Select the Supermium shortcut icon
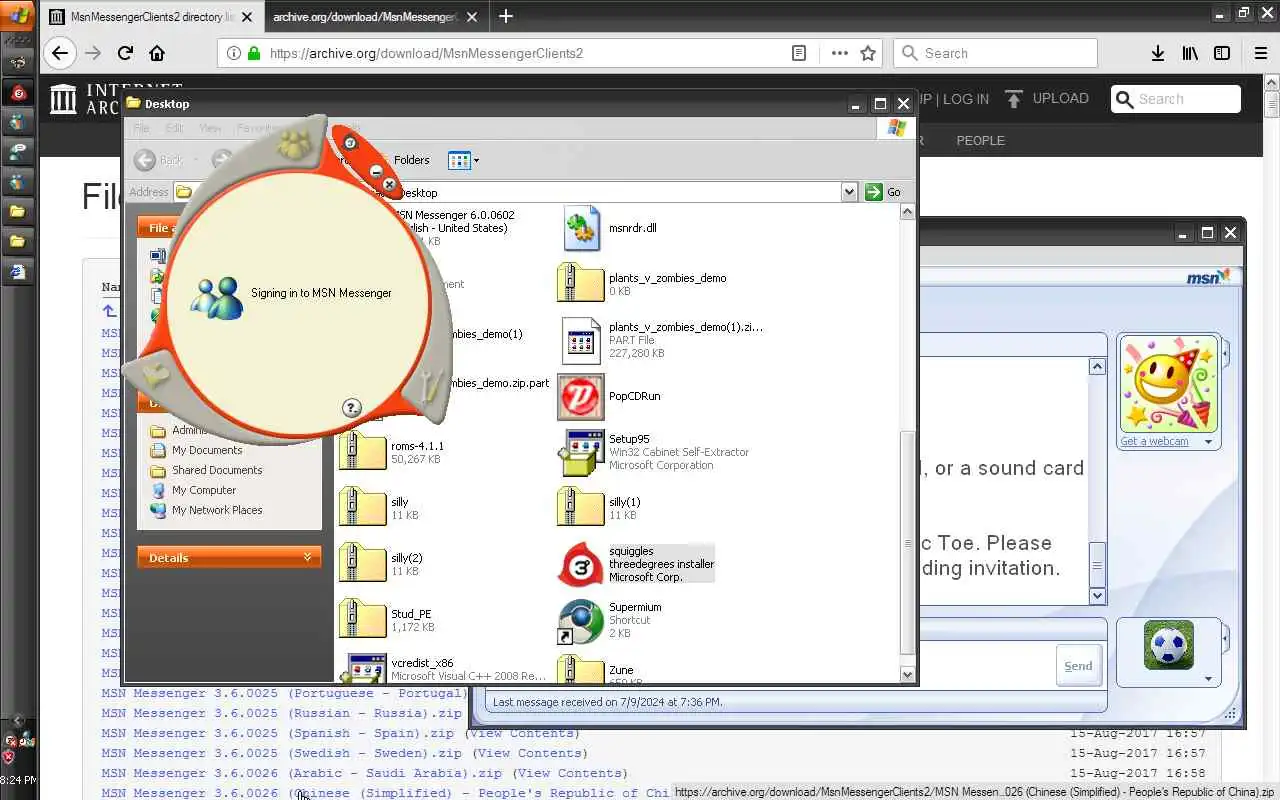The width and height of the screenshot is (1280, 800). [x=581, y=621]
